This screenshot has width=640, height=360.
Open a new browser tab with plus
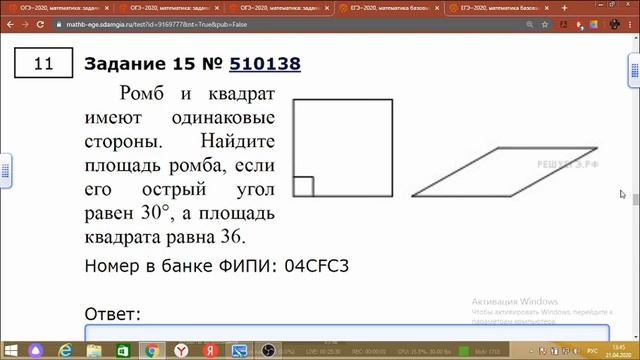click(564, 8)
